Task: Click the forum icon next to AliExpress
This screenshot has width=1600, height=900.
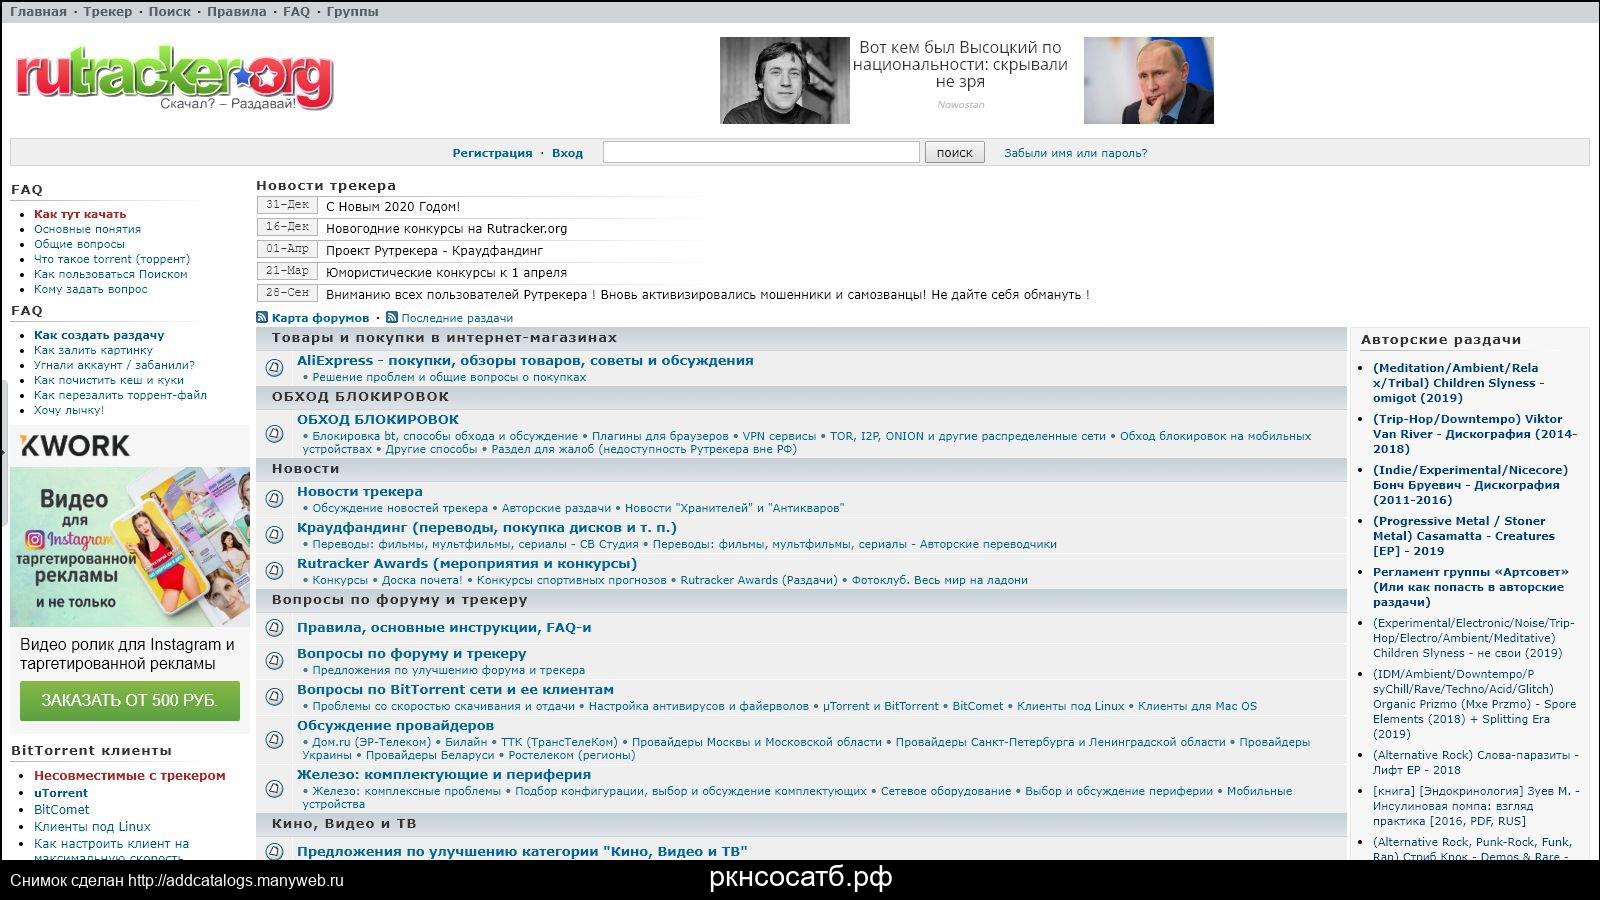Action: pos(274,368)
